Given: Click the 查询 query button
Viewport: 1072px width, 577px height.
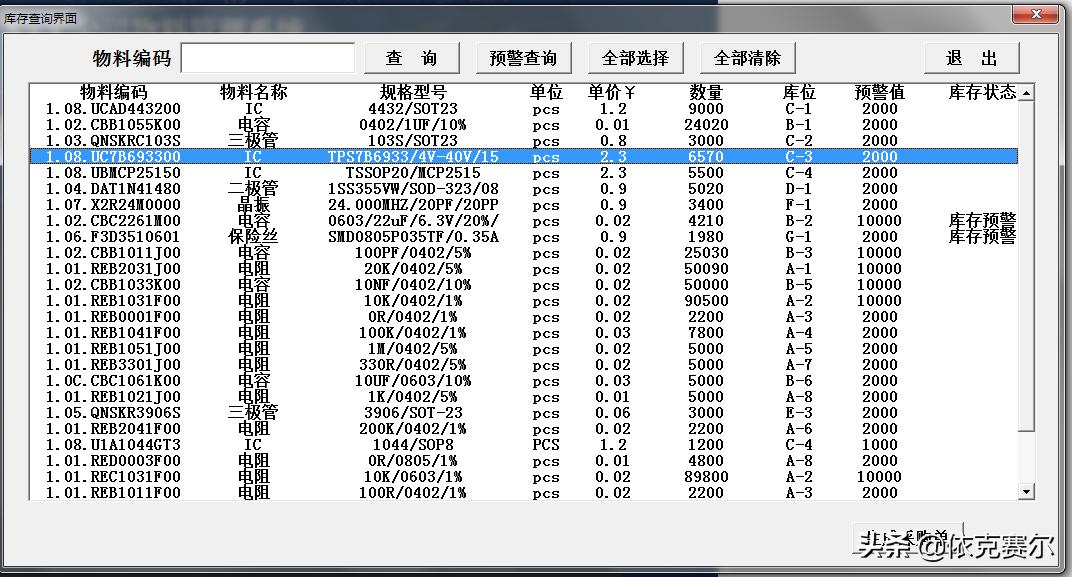Looking at the screenshot, I should (x=411, y=58).
